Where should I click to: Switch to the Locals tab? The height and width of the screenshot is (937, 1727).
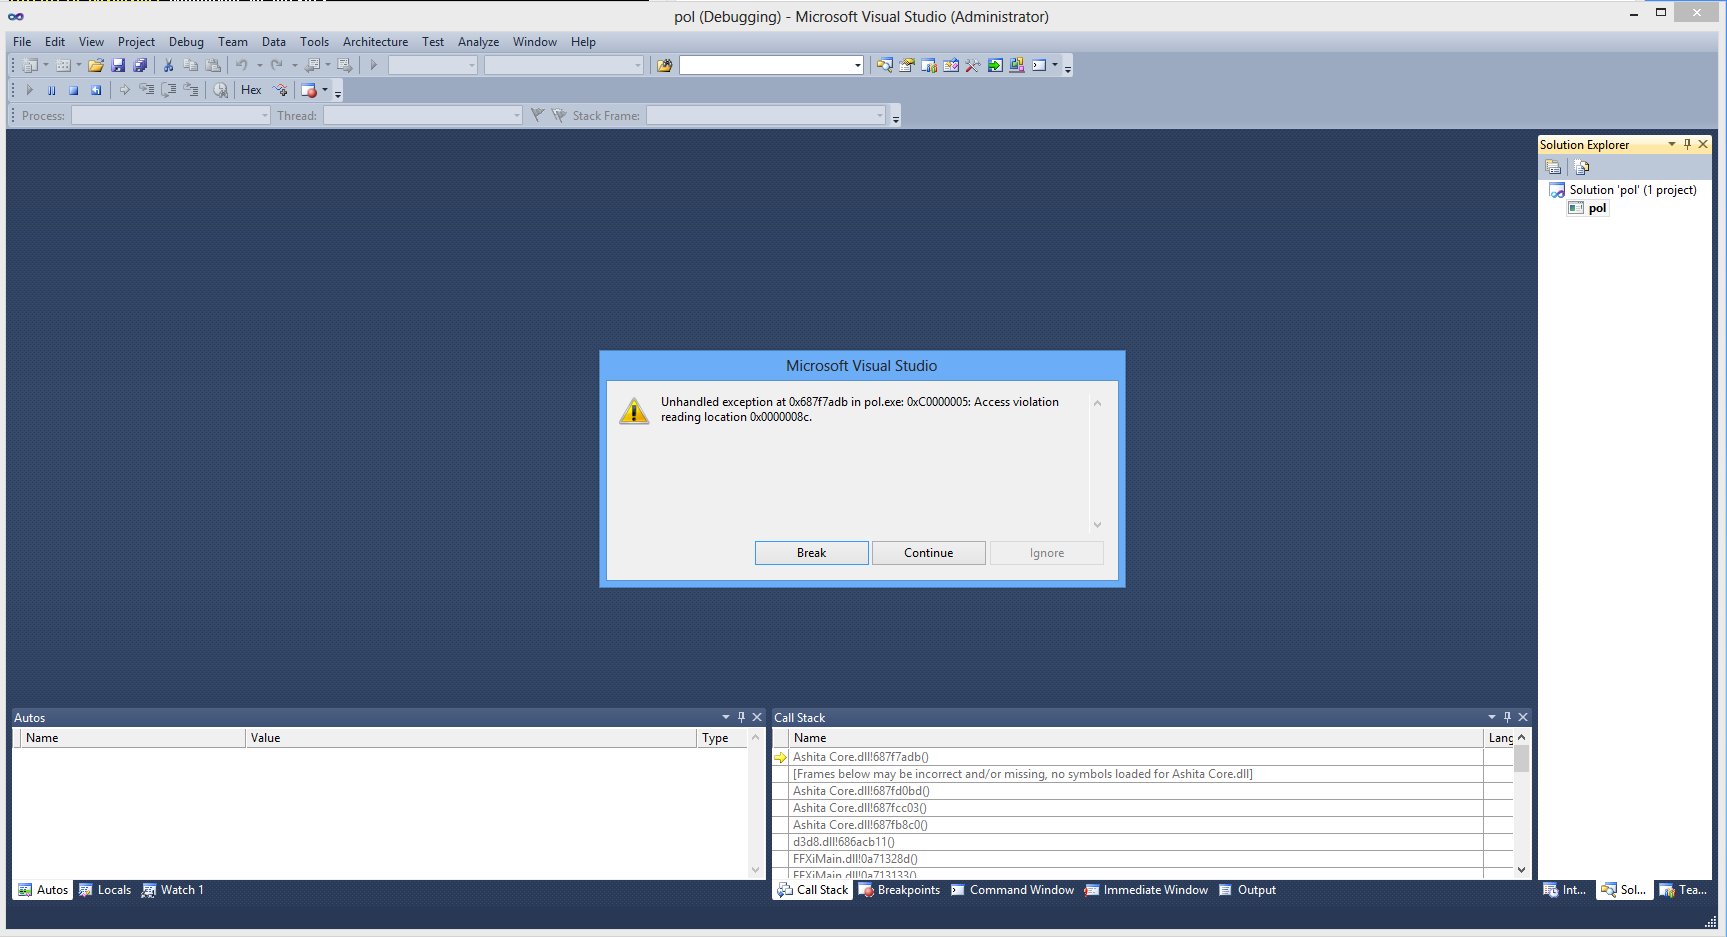(106, 890)
